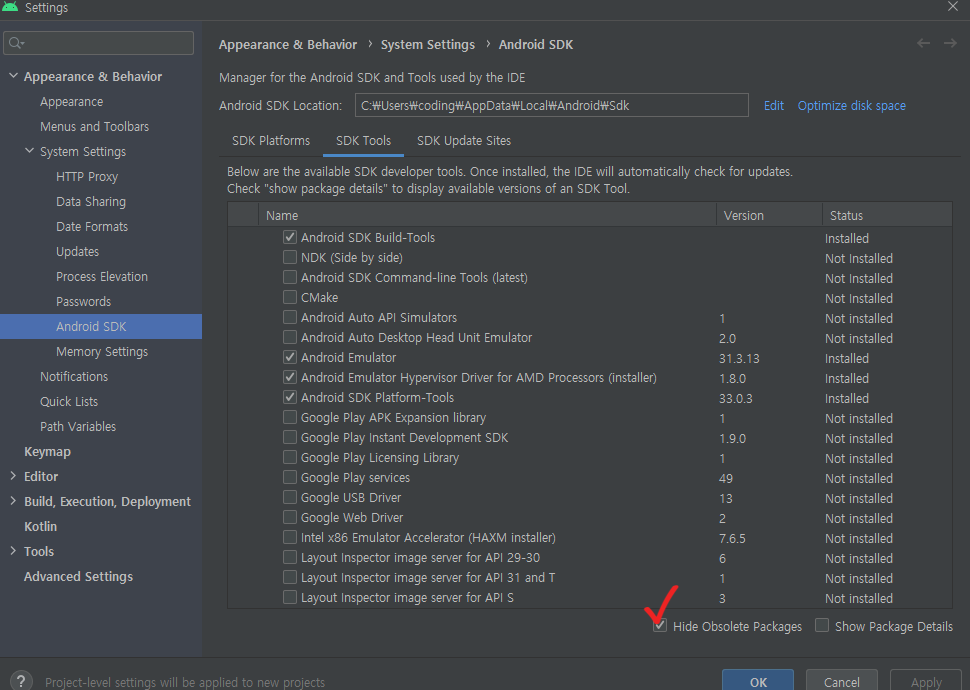Select Notifications in sidebar

tap(74, 376)
